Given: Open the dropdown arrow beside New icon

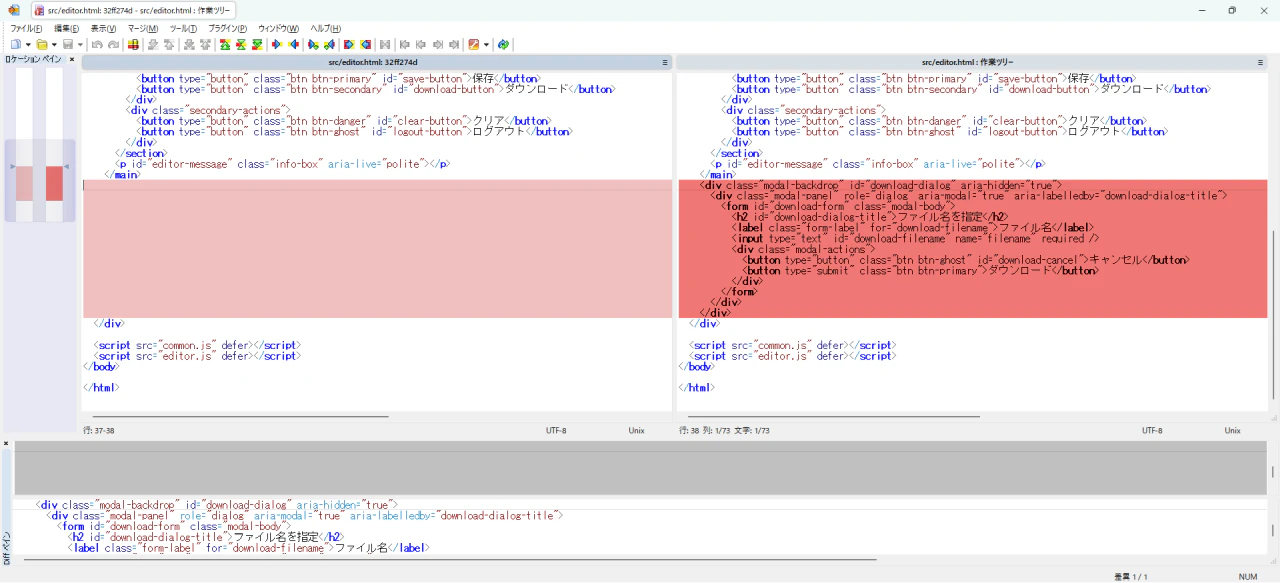Looking at the screenshot, I should click(x=28, y=45).
